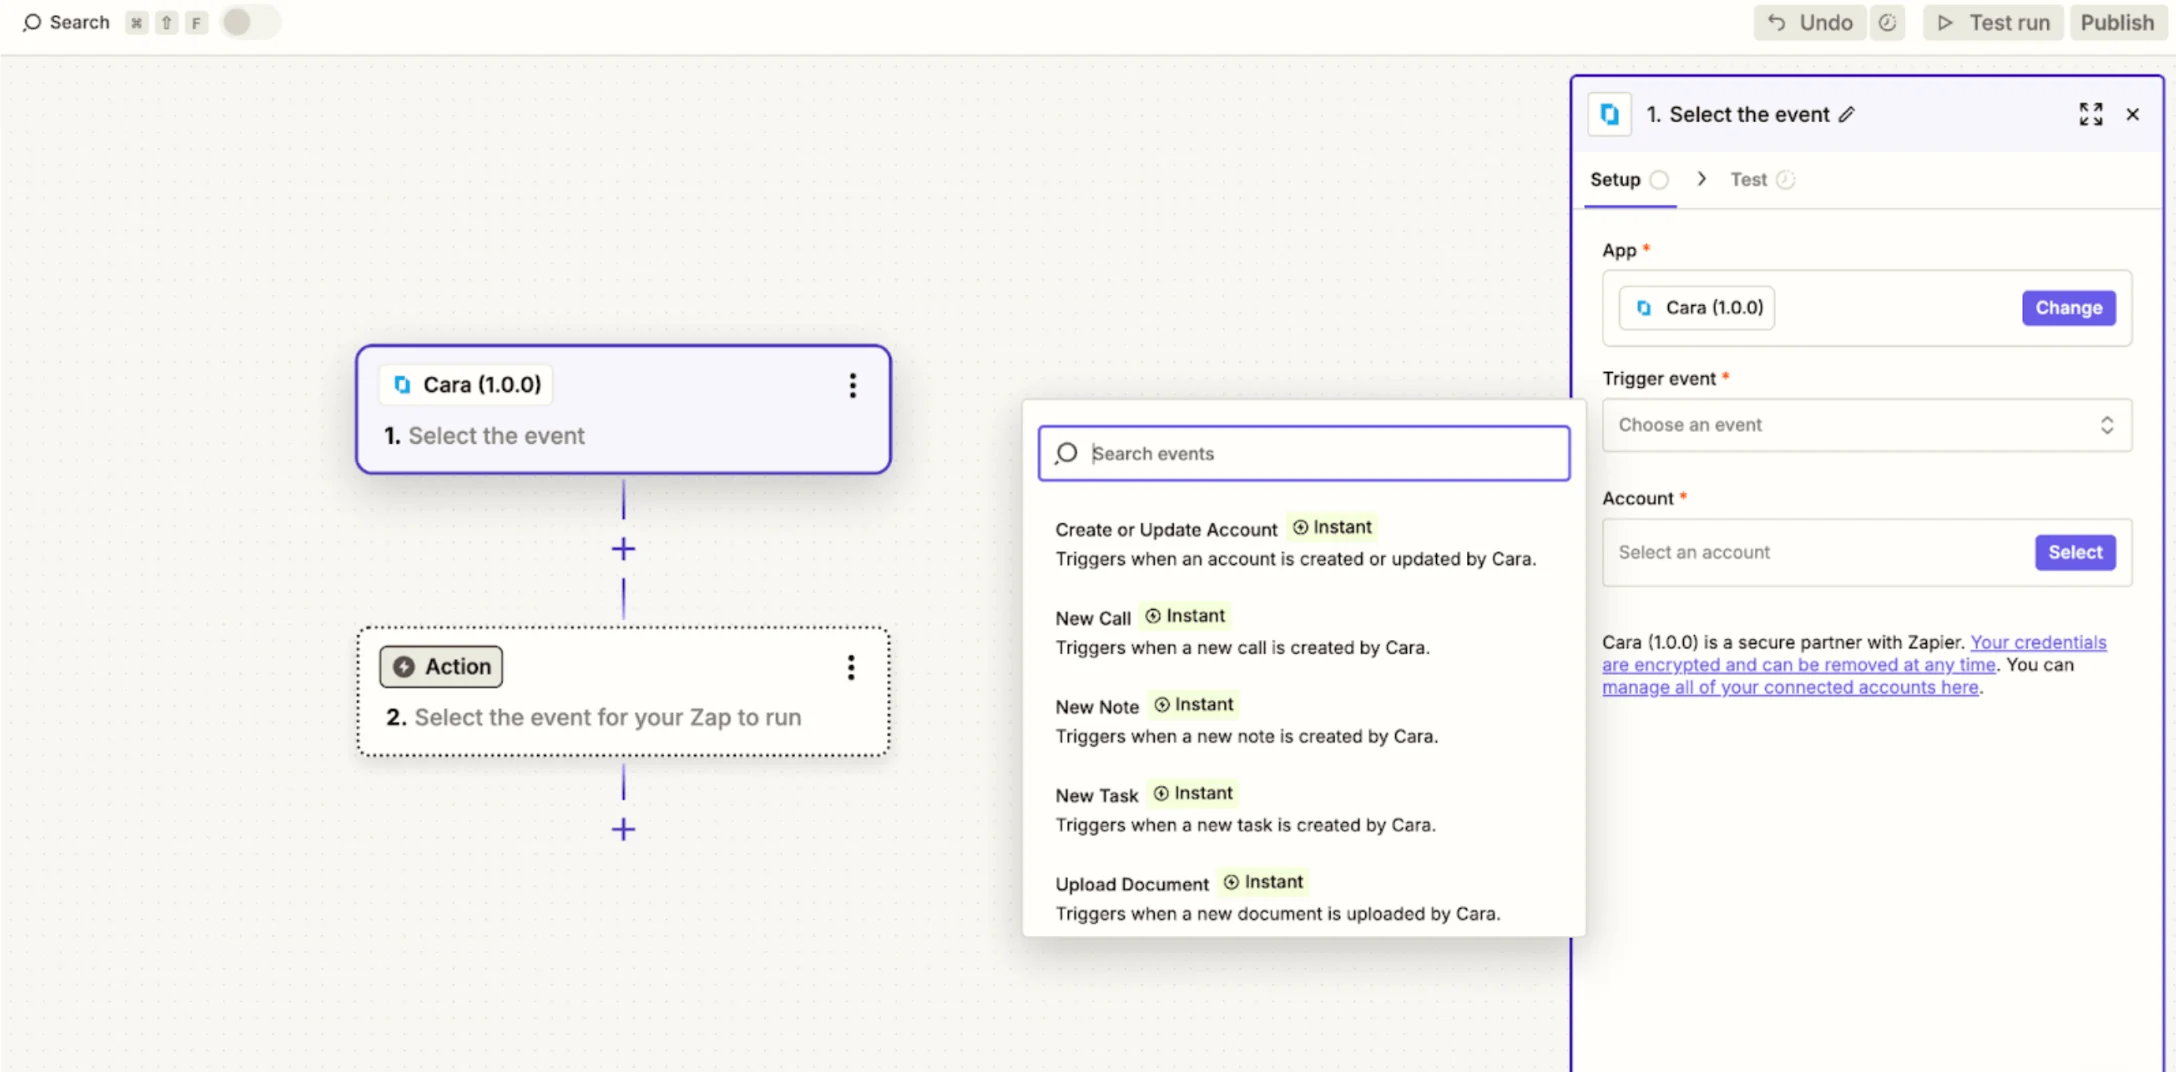The image size is (2176, 1072).
Task: Click the Undo button
Action: 1809,22
